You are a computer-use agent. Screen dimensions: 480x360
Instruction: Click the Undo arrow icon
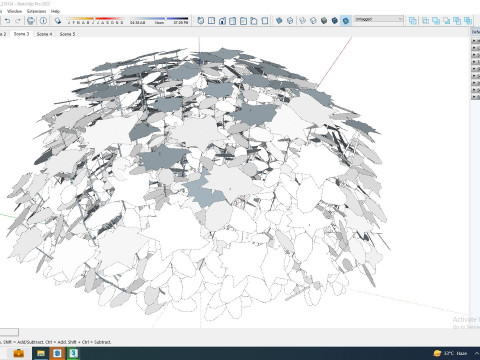tap(7, 21)
